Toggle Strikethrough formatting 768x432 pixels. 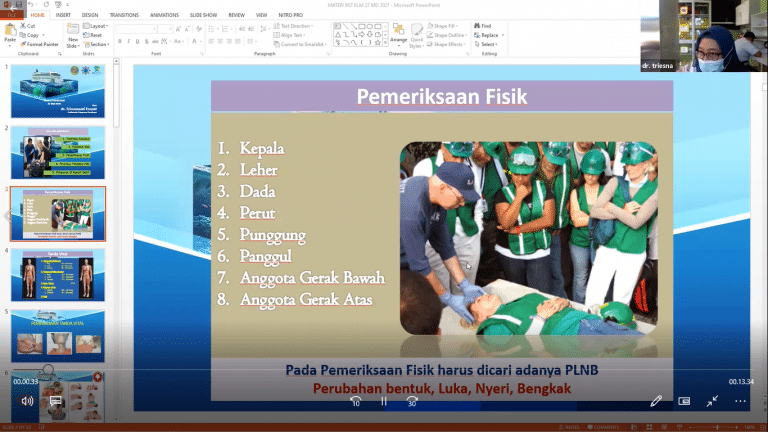point(155,42)
